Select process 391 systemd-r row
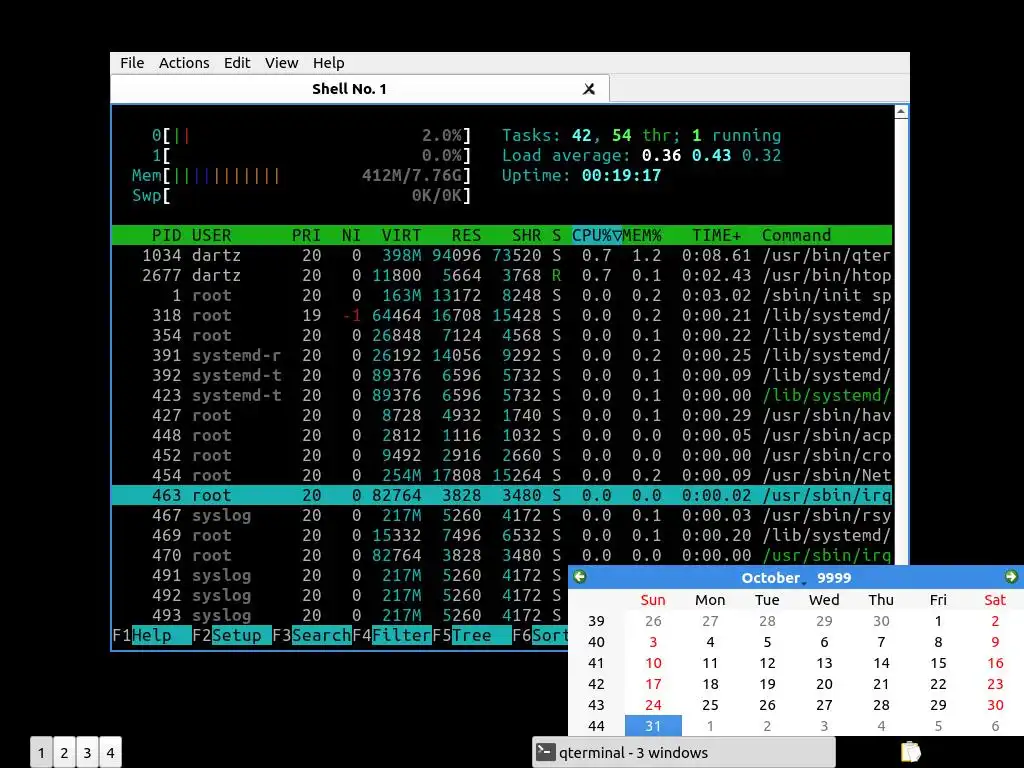Image resolution: width=1024 pixels, height=768 pixels. click(x=502, y=355)
